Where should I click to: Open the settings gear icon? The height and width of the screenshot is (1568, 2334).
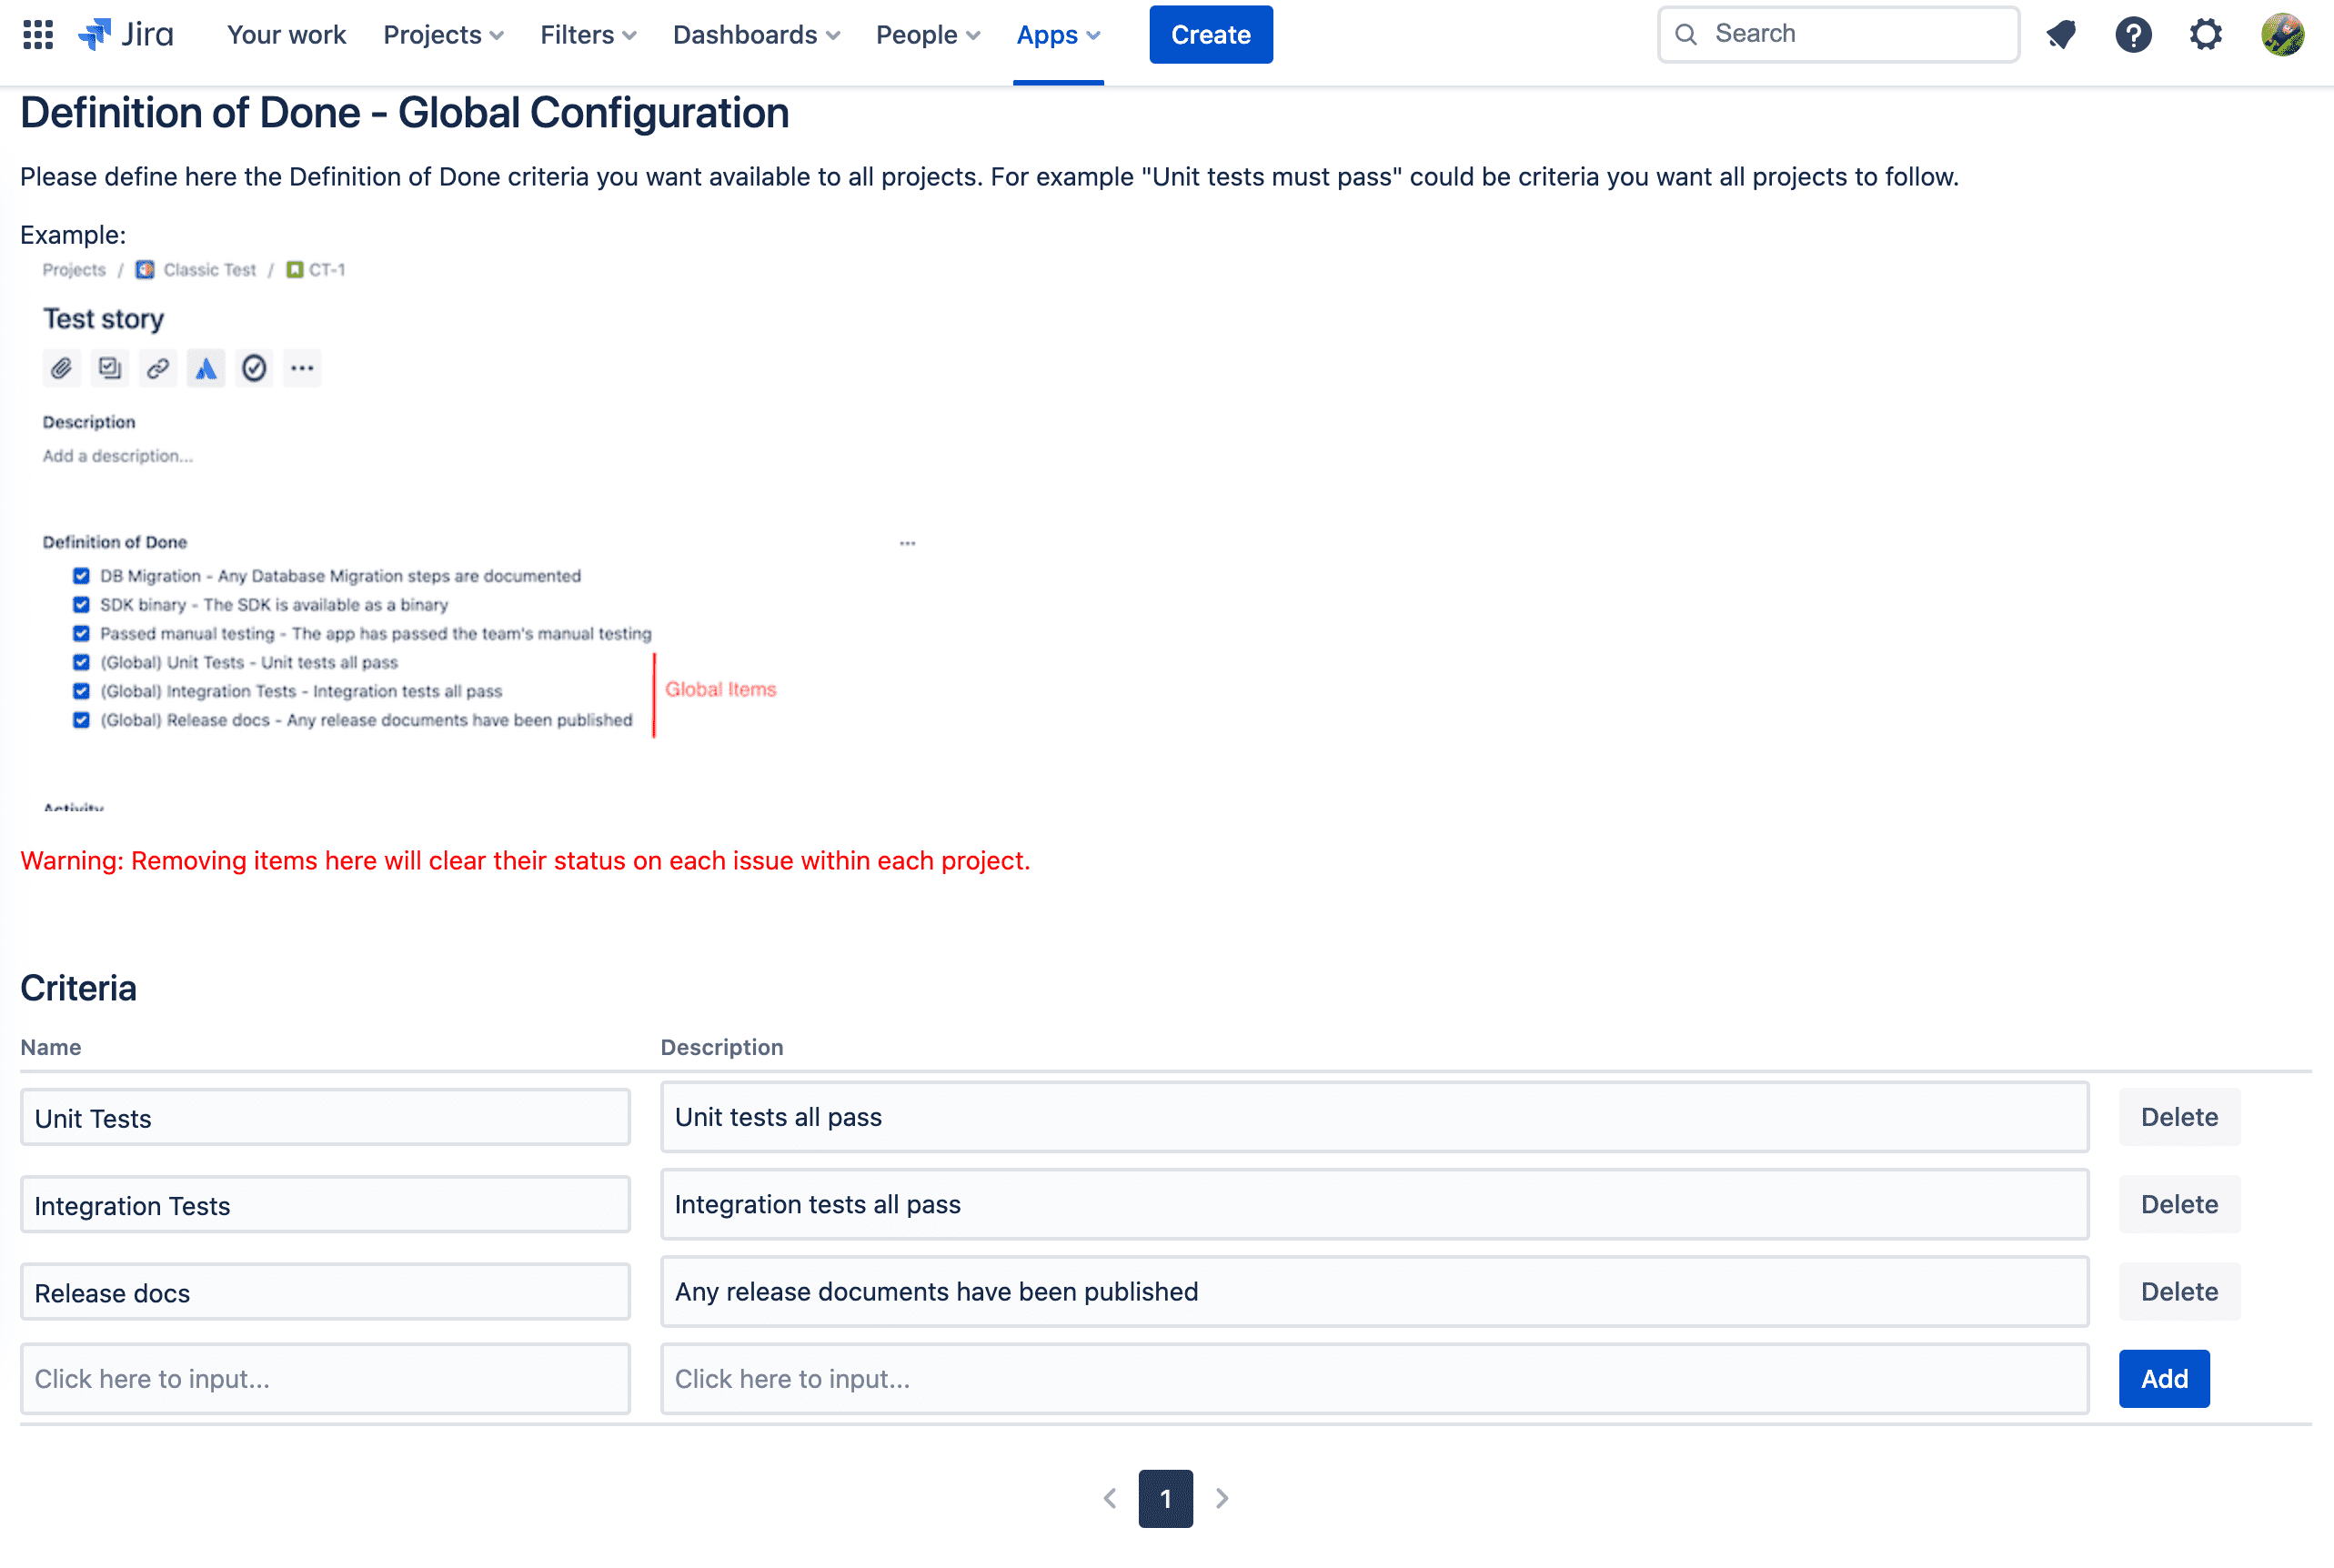[x=2205, y=35]
